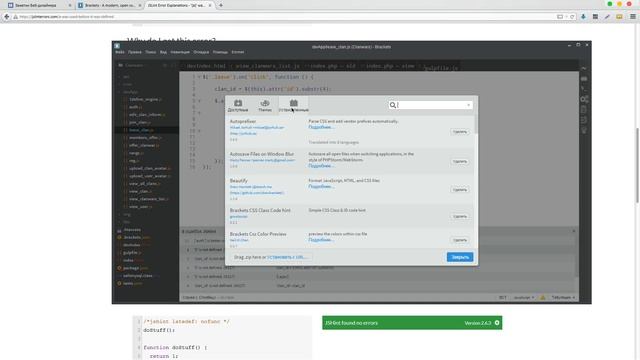Viewport: 640px width, 360px height.
Task: Select the Установленные tab in Extension Manager
Action: coord(293,105)
